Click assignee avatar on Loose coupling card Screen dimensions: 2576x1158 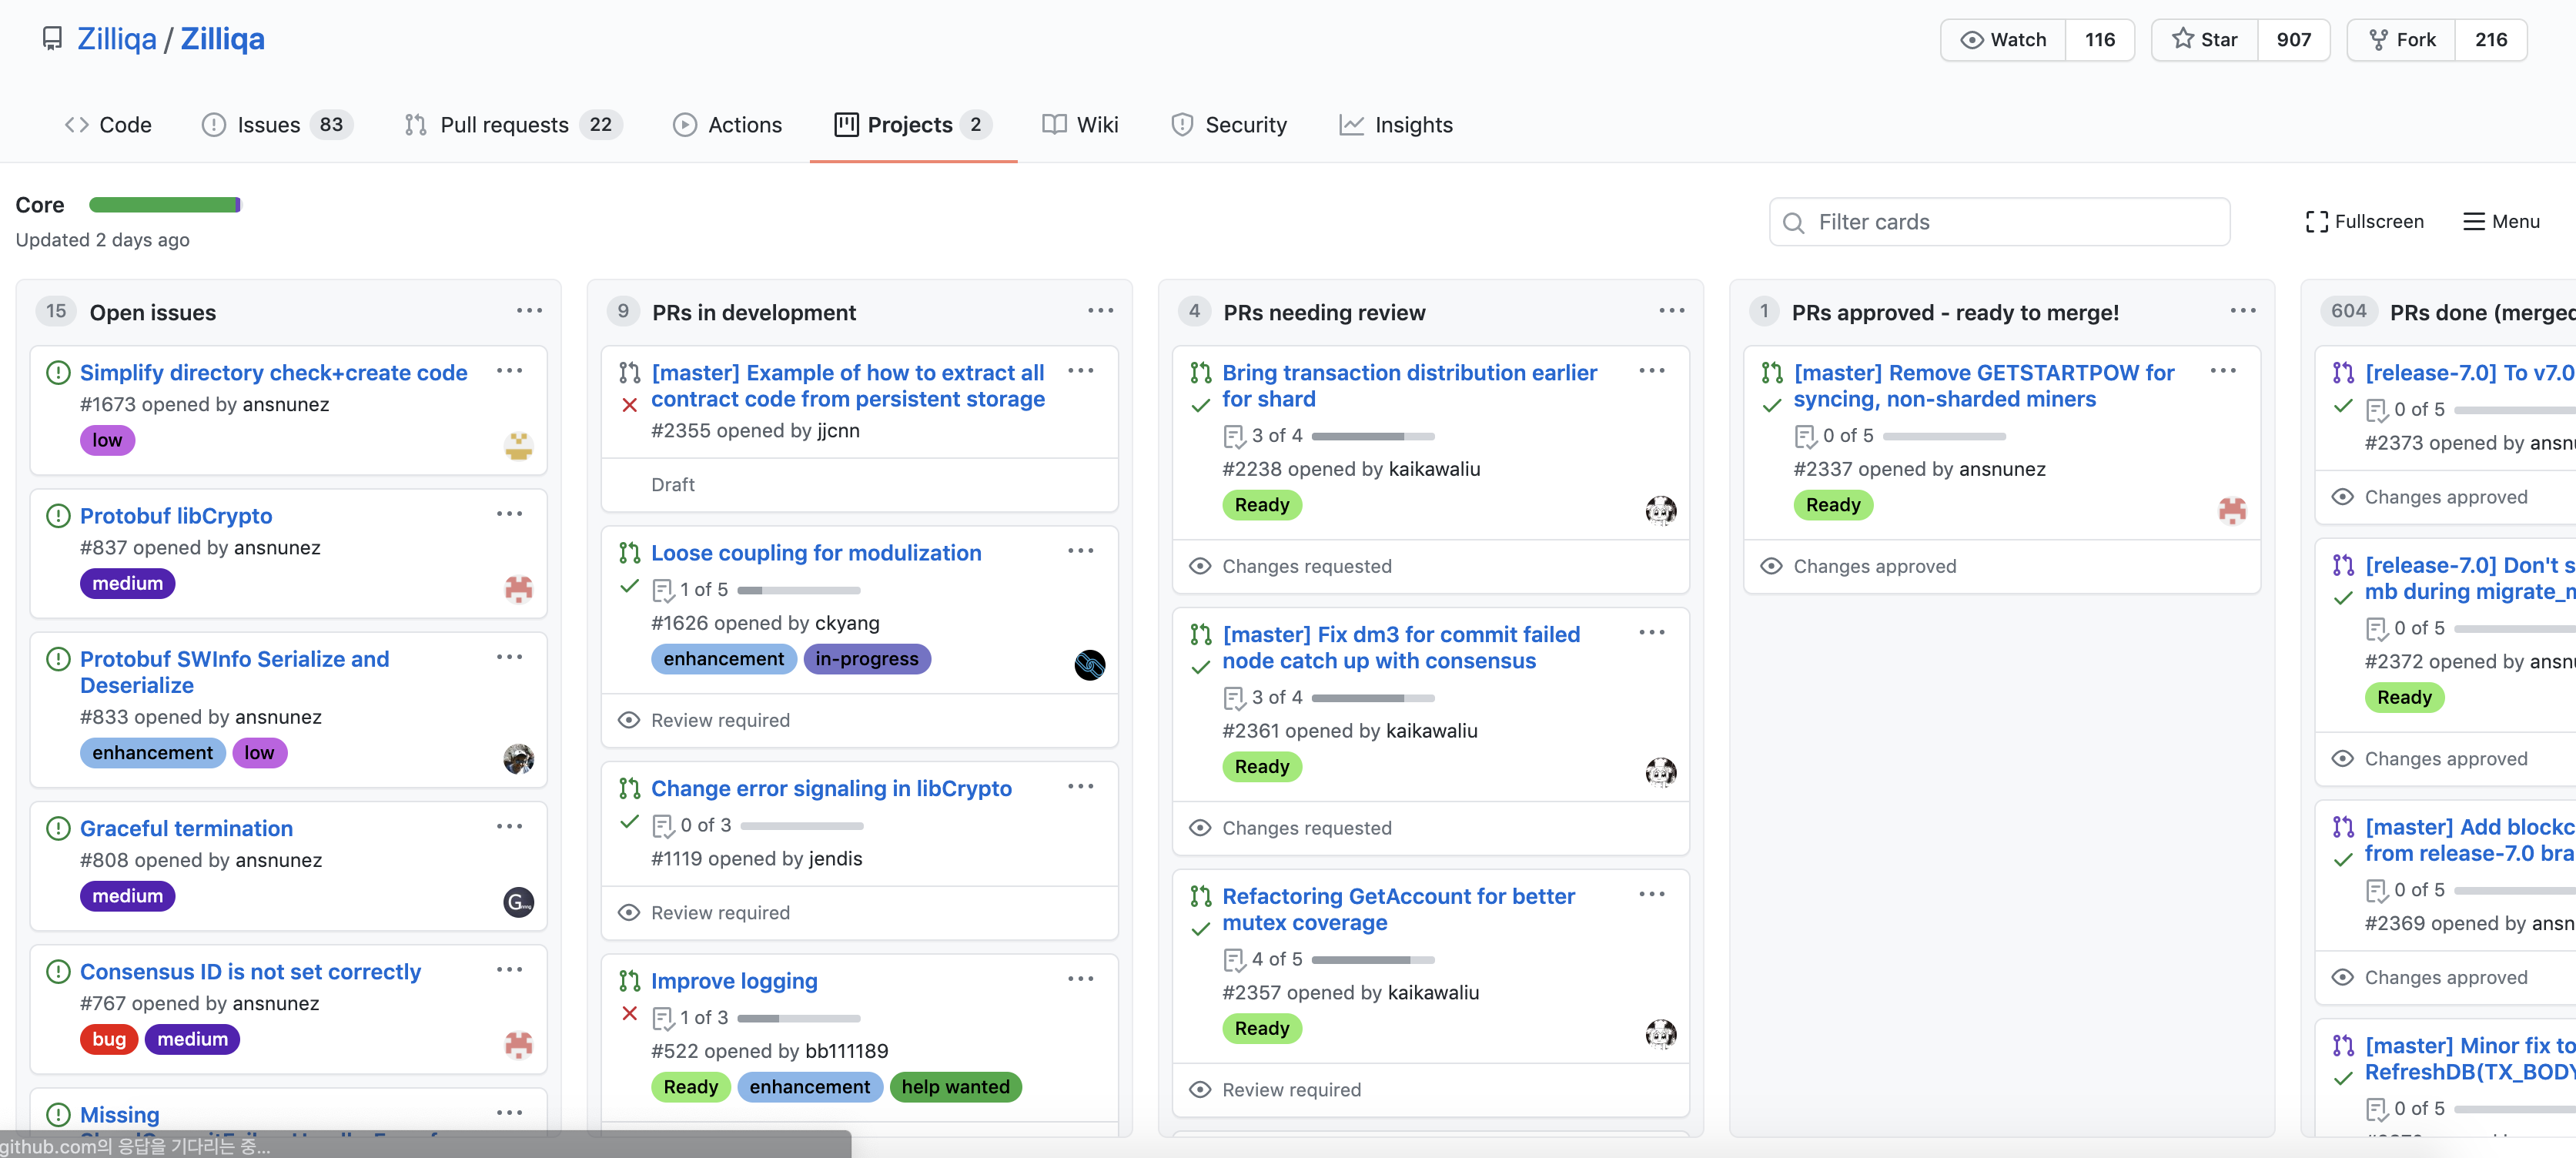coord(1089,664)
